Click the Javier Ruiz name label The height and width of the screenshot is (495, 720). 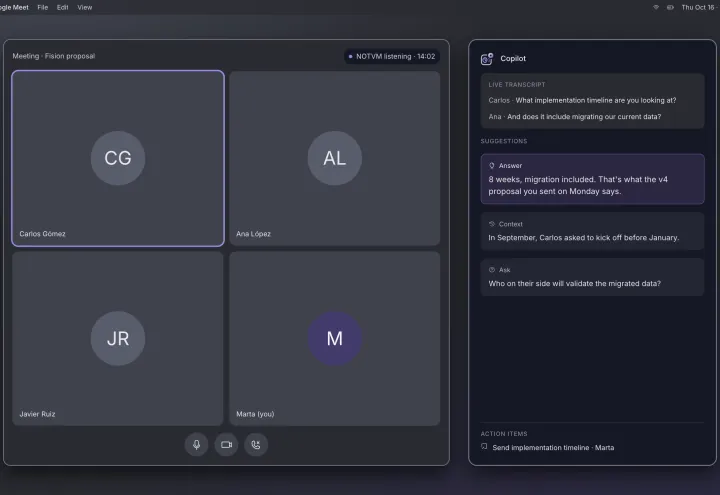pyautogui.click(x=37, y=414)
